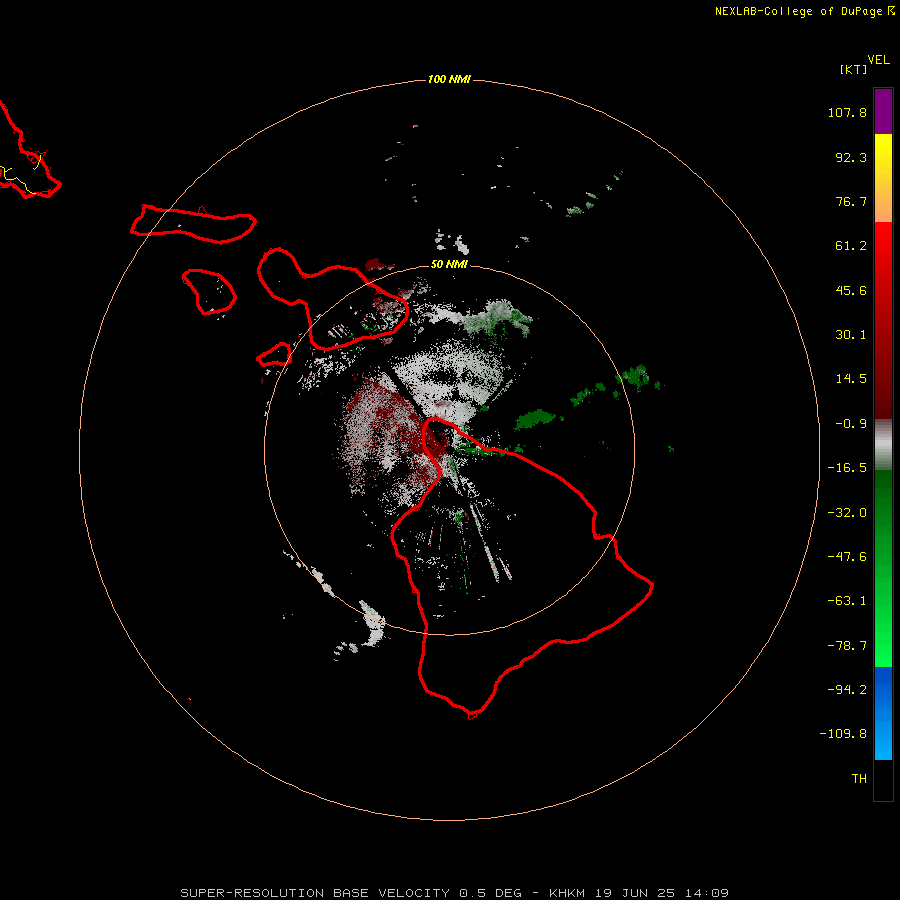Click the 50 NMI range ring label
Image resolution: width=900 pixels, height=900 pixels.
449,265
